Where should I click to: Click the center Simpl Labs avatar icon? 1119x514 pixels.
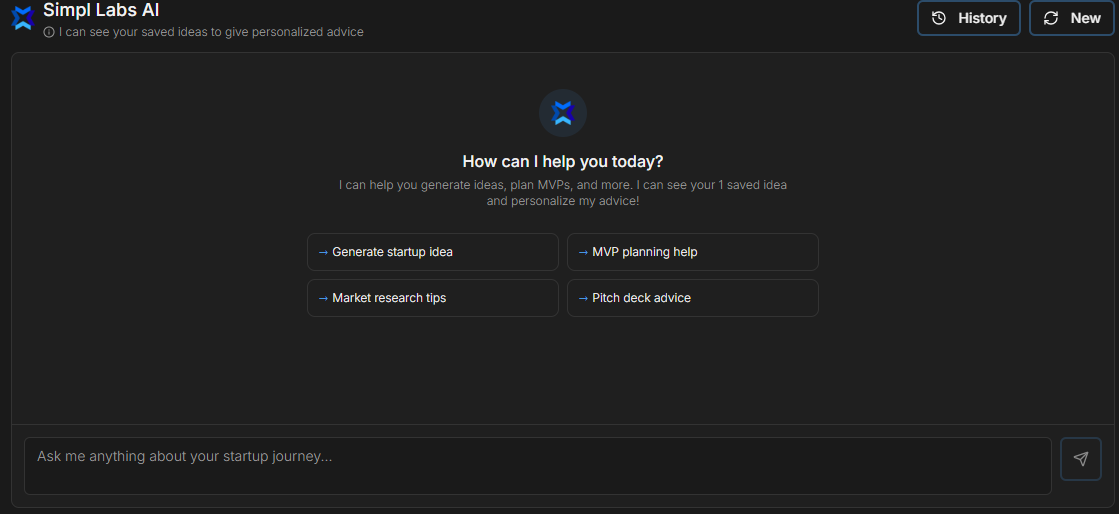click(x=563, y=113)
